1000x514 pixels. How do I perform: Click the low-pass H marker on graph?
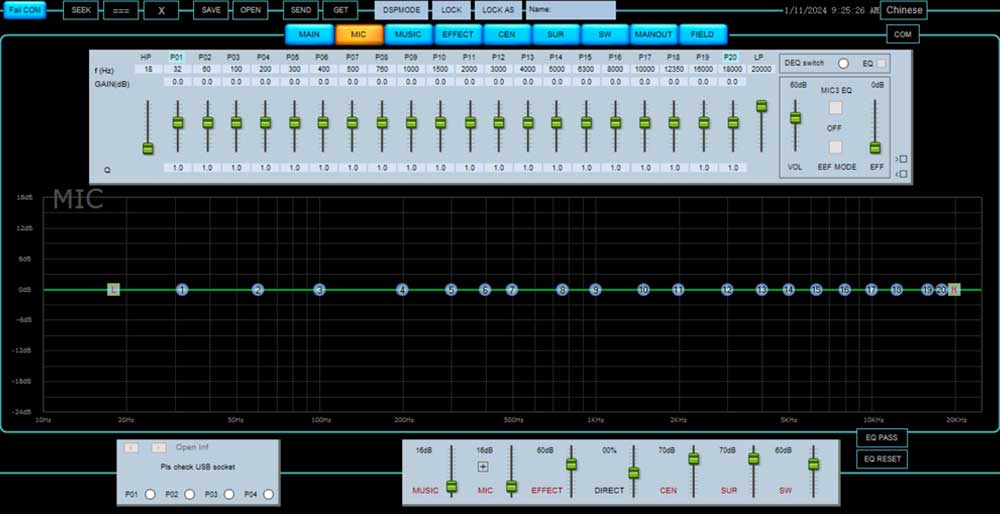954,290
